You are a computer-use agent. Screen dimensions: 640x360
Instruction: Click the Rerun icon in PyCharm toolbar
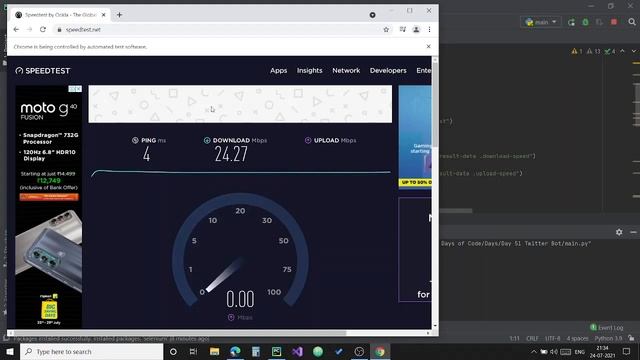571,22
